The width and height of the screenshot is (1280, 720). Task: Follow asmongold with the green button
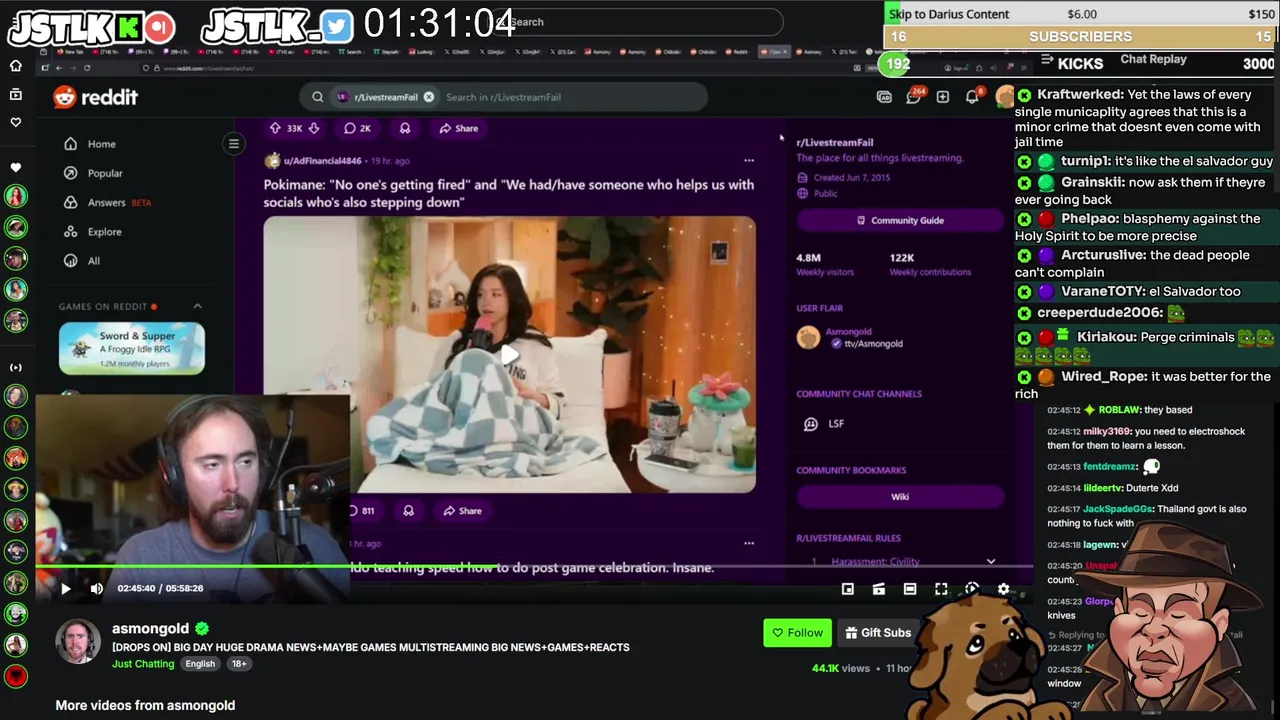(797, 633)
